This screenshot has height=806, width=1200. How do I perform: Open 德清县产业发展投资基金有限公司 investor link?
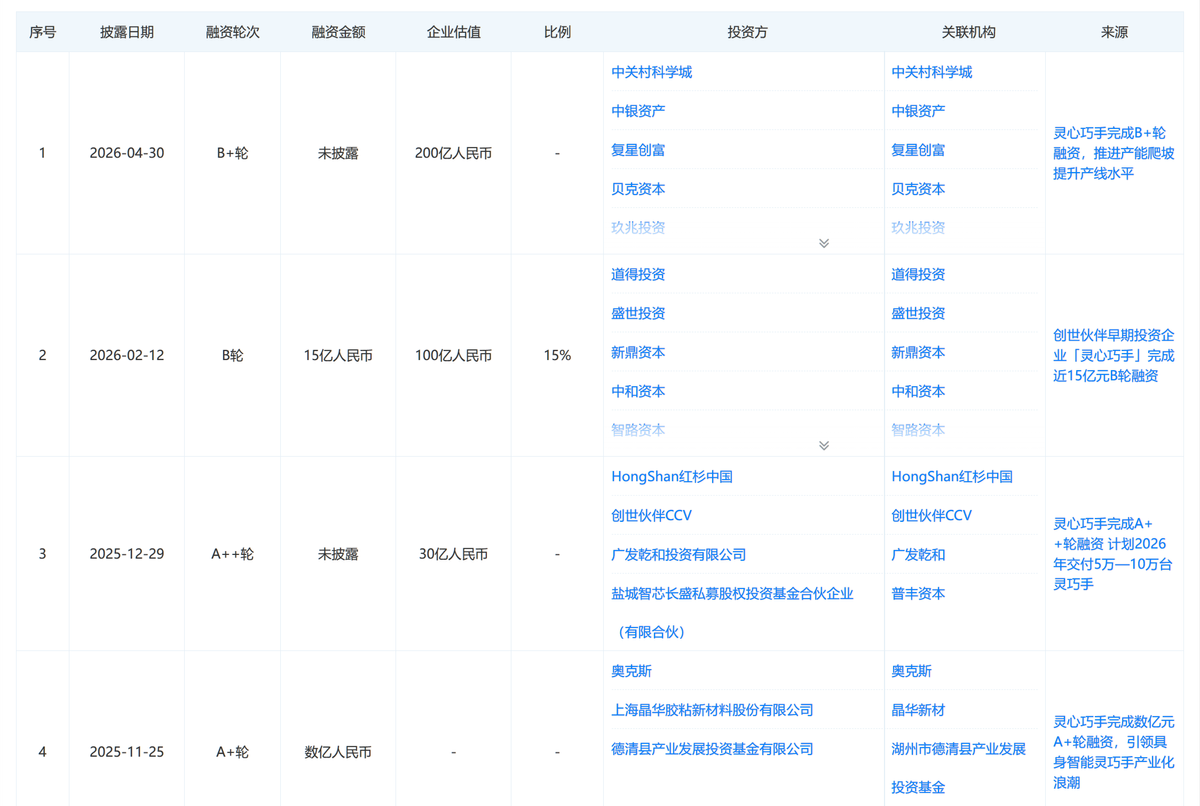pos(712,749)
